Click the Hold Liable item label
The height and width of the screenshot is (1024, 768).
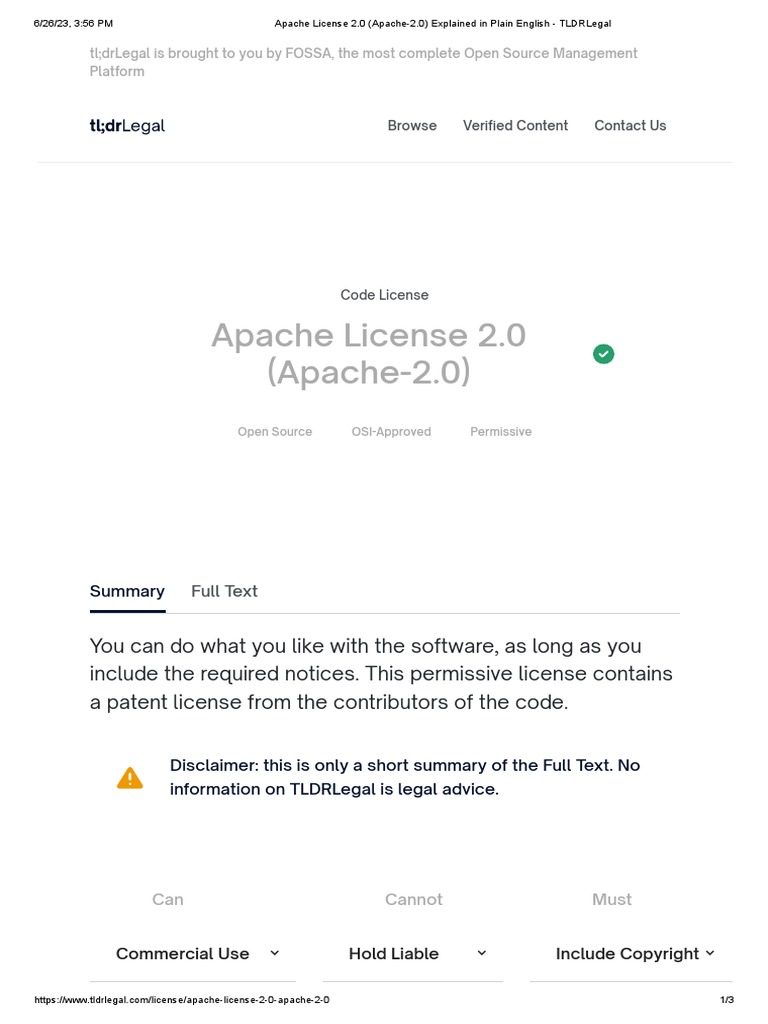point(394,954)
